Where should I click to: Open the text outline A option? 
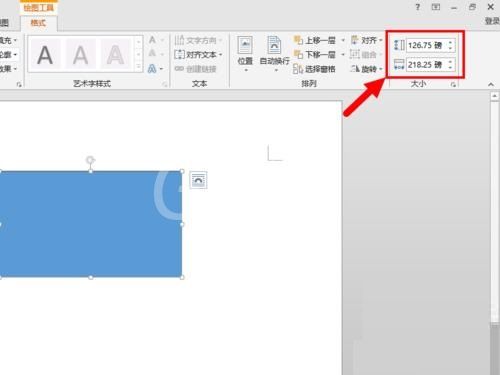tap(152, 53)
